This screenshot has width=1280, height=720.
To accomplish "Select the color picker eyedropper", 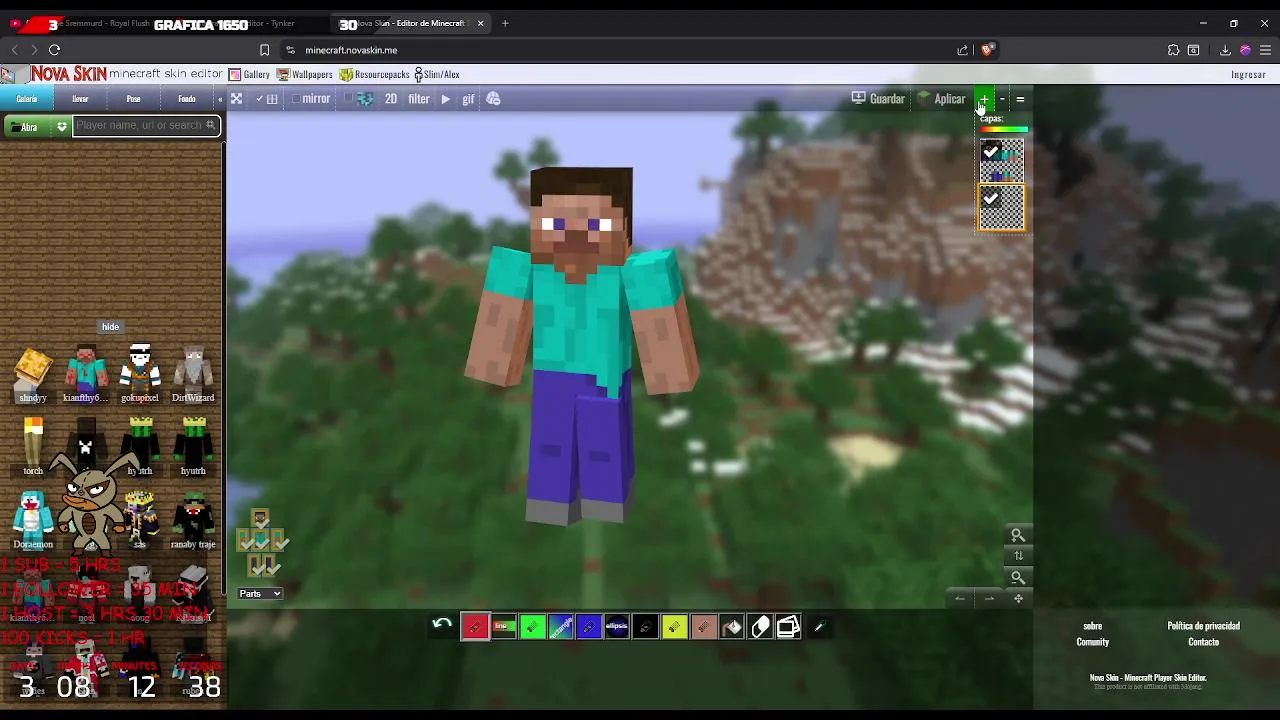I will tap(818, 627).
